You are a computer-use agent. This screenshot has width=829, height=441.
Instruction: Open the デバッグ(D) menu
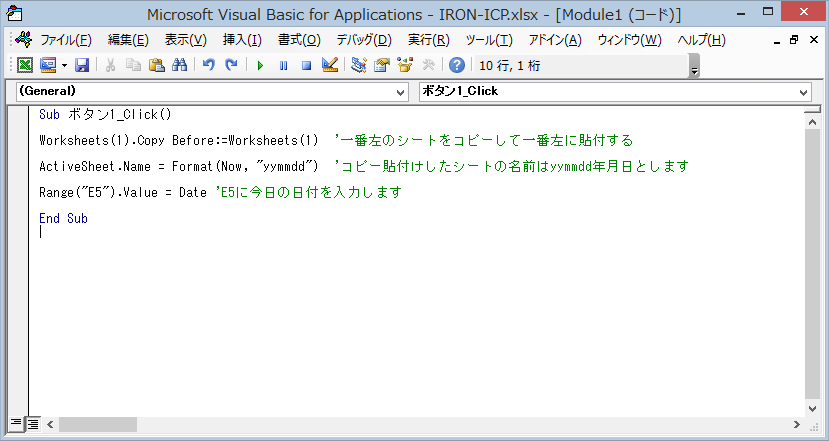[364, 40]
